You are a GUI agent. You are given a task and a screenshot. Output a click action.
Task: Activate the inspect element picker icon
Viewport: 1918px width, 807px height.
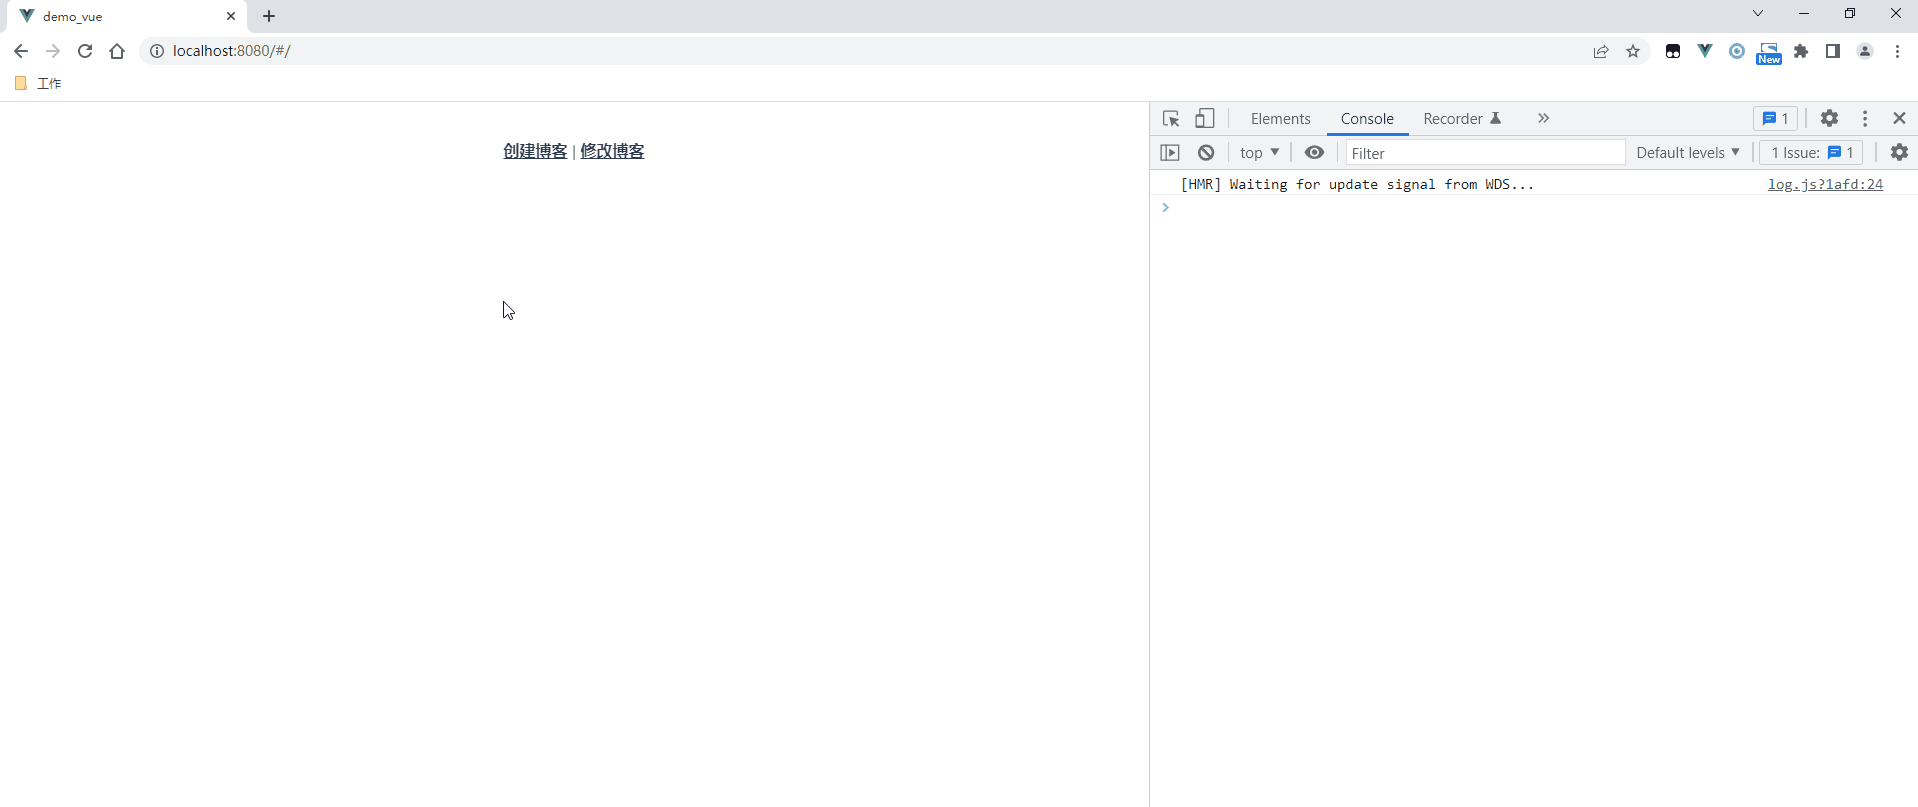pos(1171,119)
